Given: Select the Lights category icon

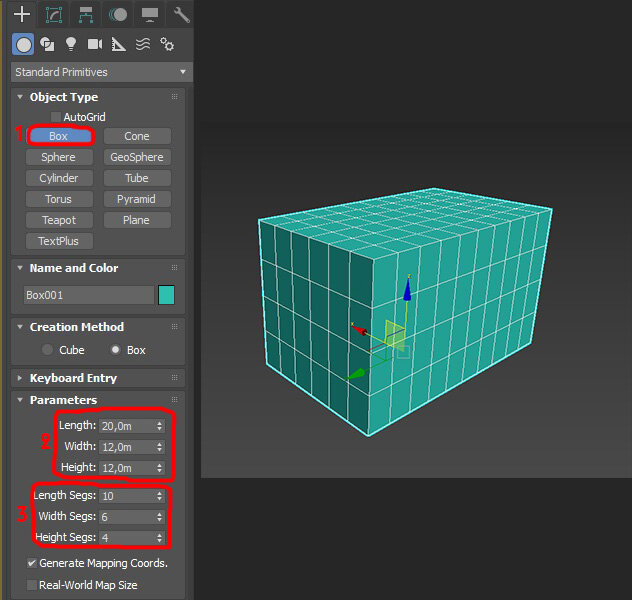Looking at the screenshot, I should pyautogui.click(x=71, y=44).
